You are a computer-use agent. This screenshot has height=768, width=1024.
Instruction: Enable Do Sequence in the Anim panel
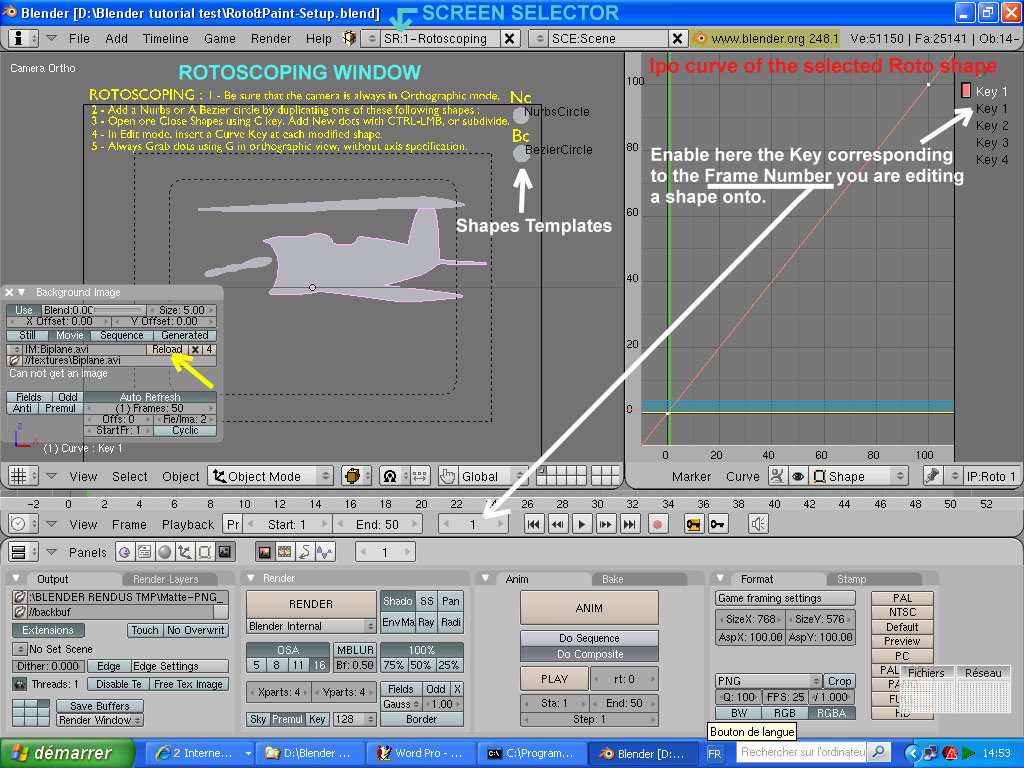[x=589, y=638]
